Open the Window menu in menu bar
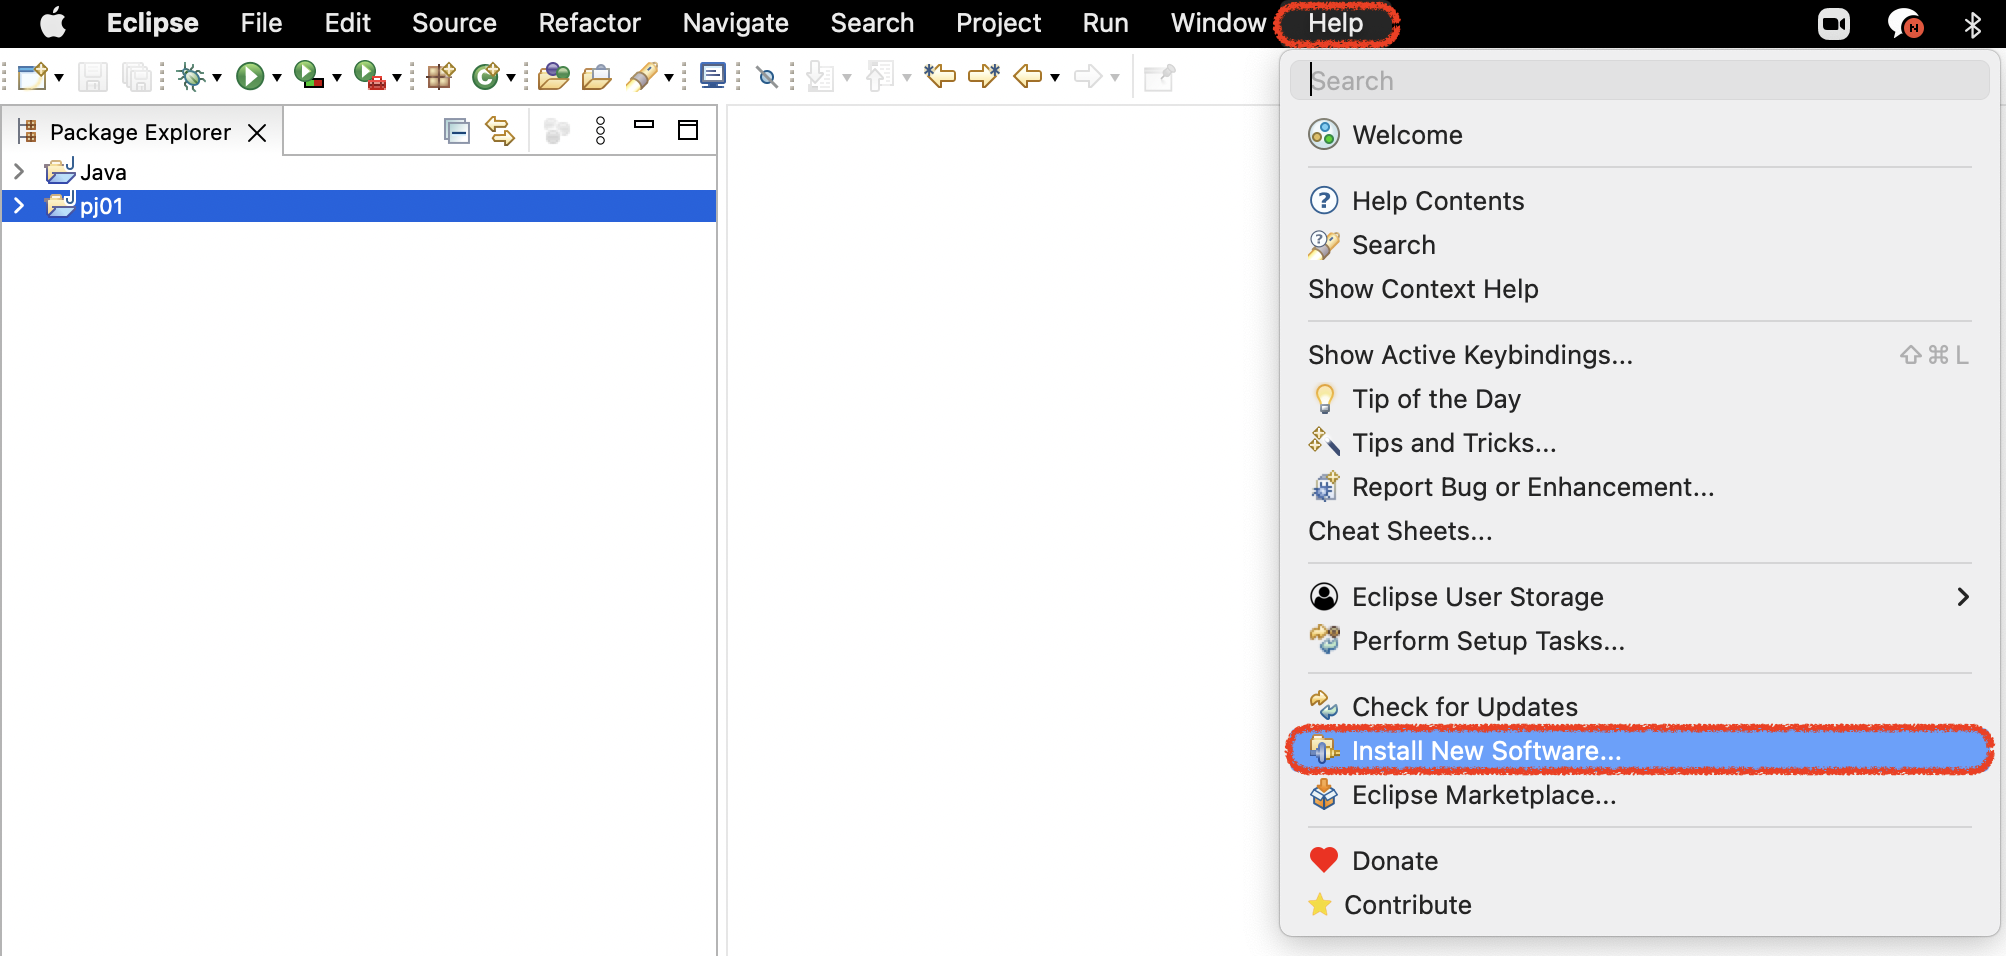The image size is (2006, 956). tap(1218, 23)
